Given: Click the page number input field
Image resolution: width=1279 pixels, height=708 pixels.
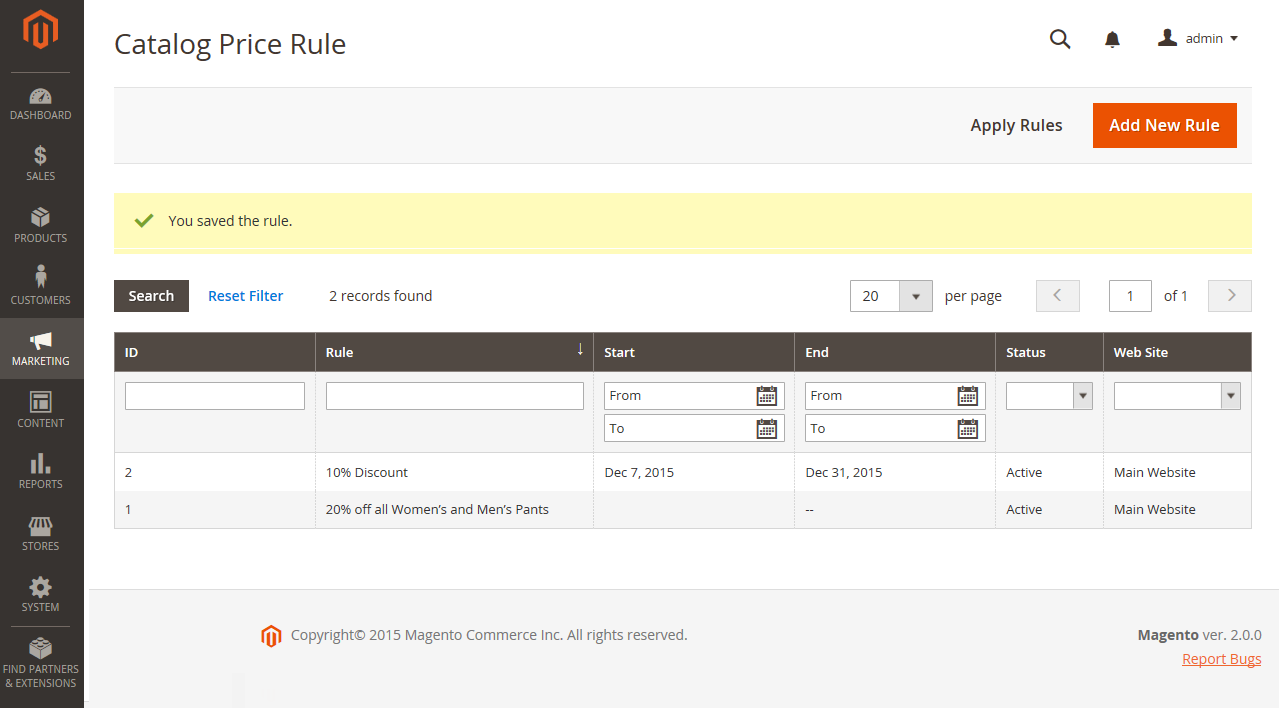Looking at the screenshot, I should [1130, 296].
